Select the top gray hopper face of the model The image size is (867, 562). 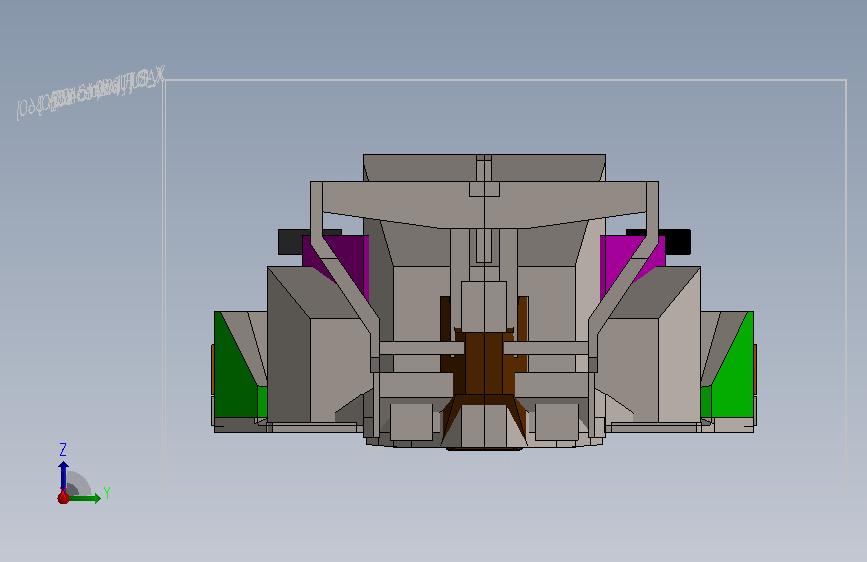click(x=420, y=168)
